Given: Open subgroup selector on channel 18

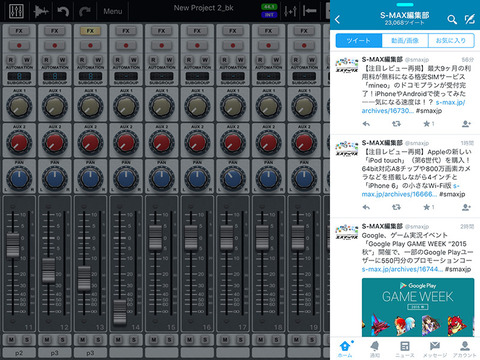Looking at the screenshot, I should click(x=268, y=76).
